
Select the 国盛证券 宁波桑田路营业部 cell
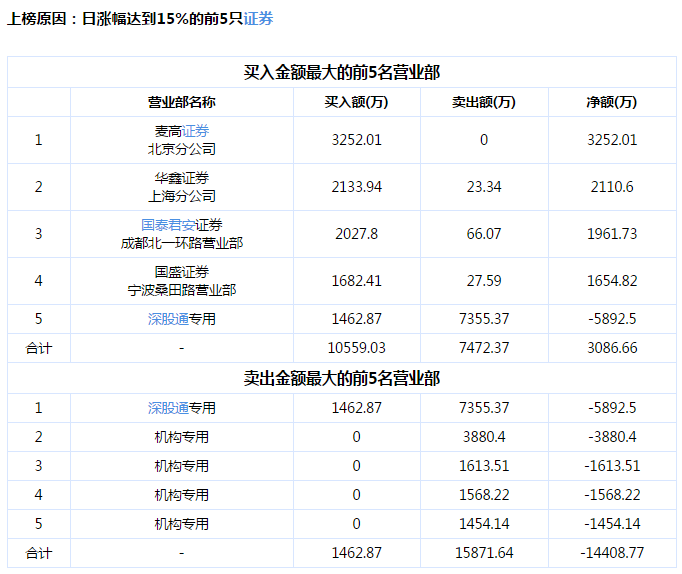(x=181, y=281)
